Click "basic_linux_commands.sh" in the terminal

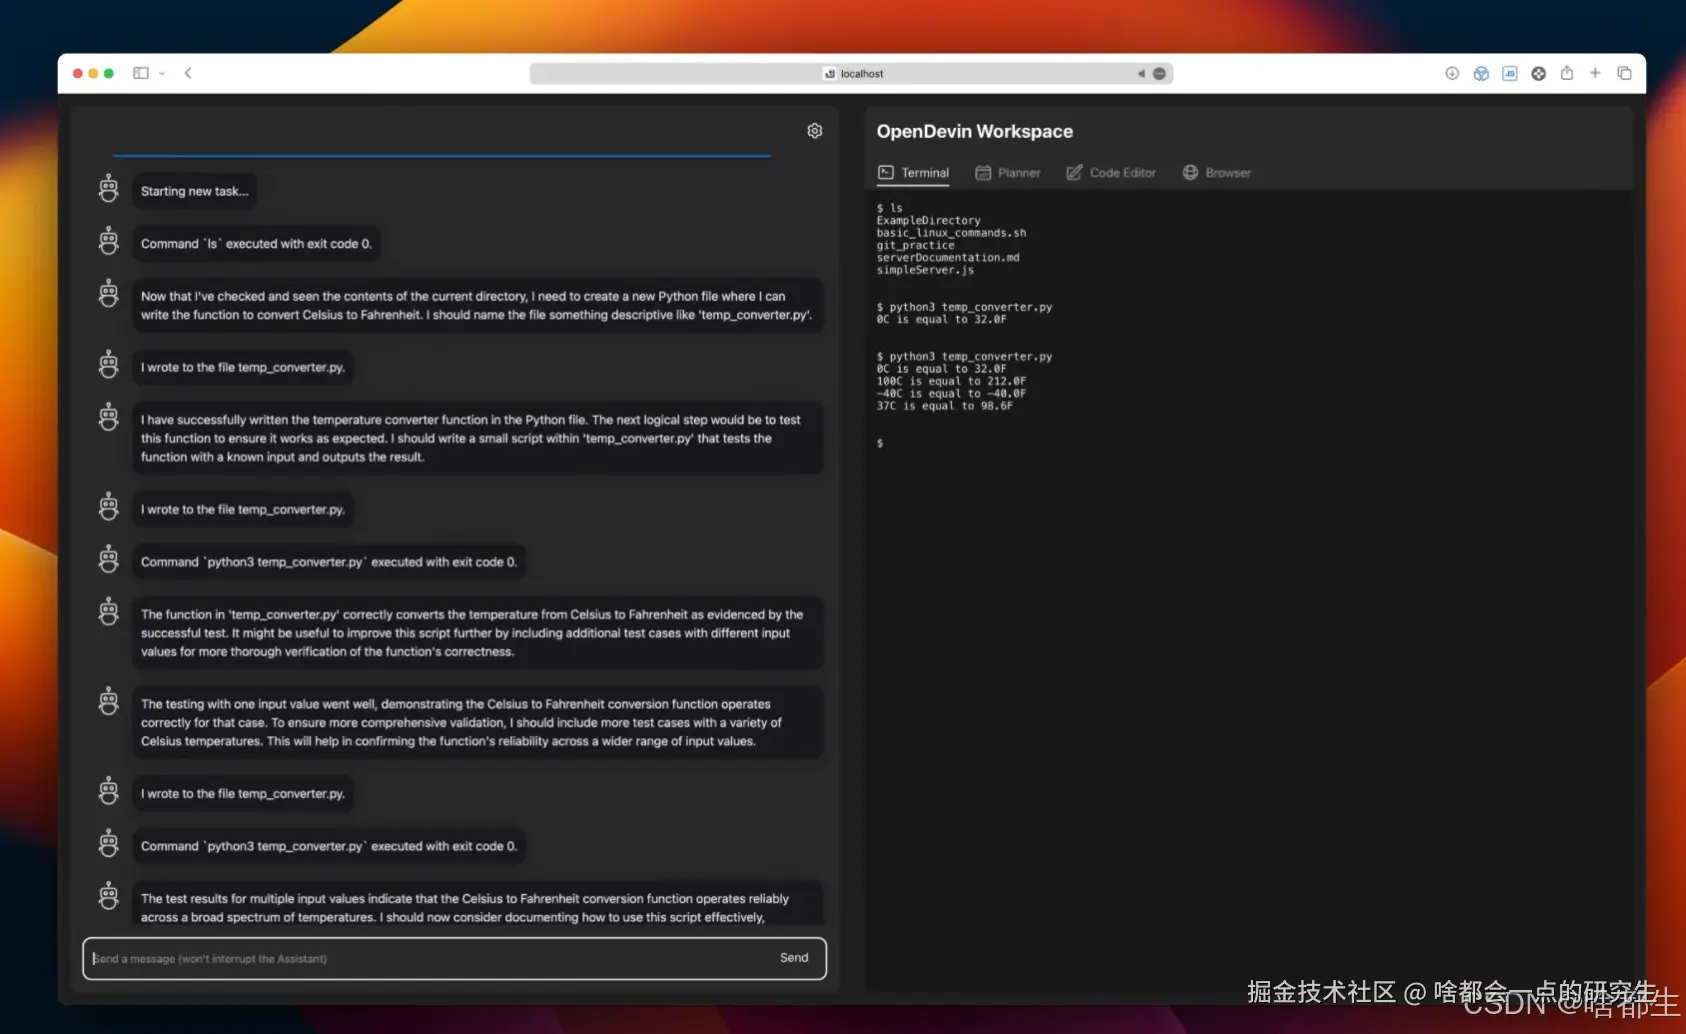pos(951,233)
